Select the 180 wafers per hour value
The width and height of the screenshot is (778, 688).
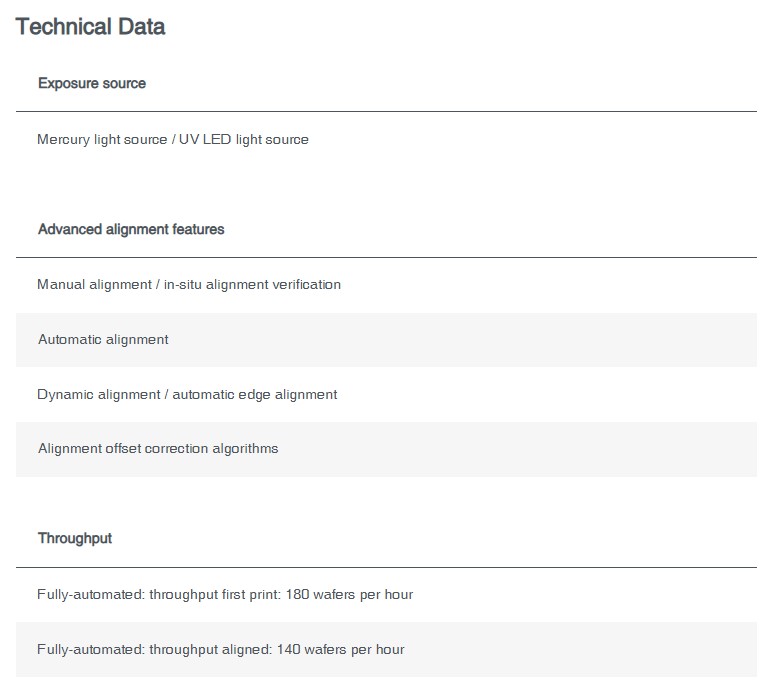coord(349,594)
